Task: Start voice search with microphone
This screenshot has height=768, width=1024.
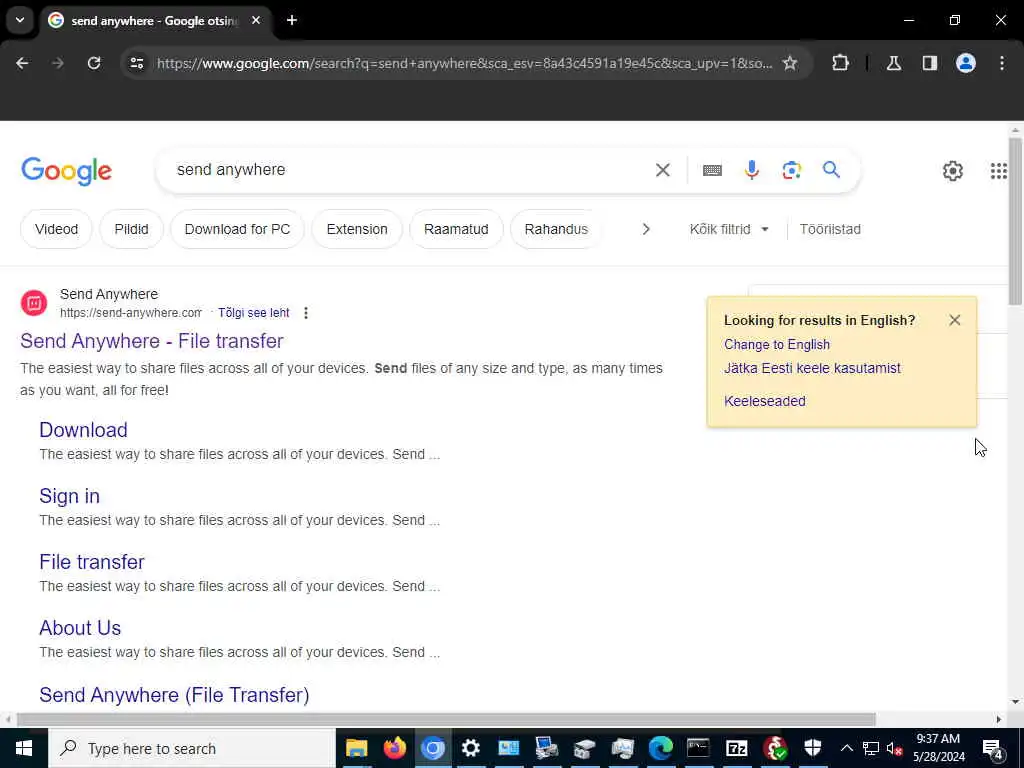Action: pos(752,170)
